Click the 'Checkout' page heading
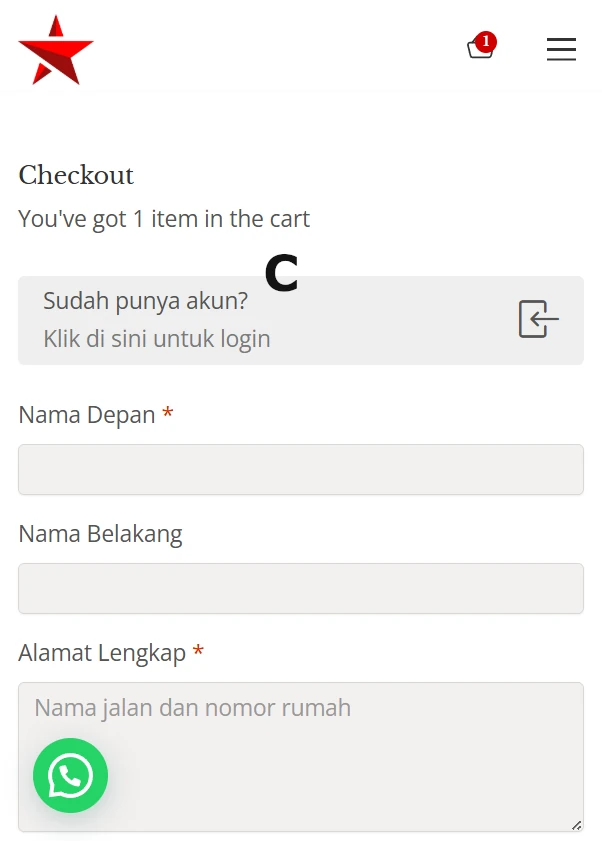Viewport: 602px width, 841px height. pyautogui.click(x=76, y=176)
